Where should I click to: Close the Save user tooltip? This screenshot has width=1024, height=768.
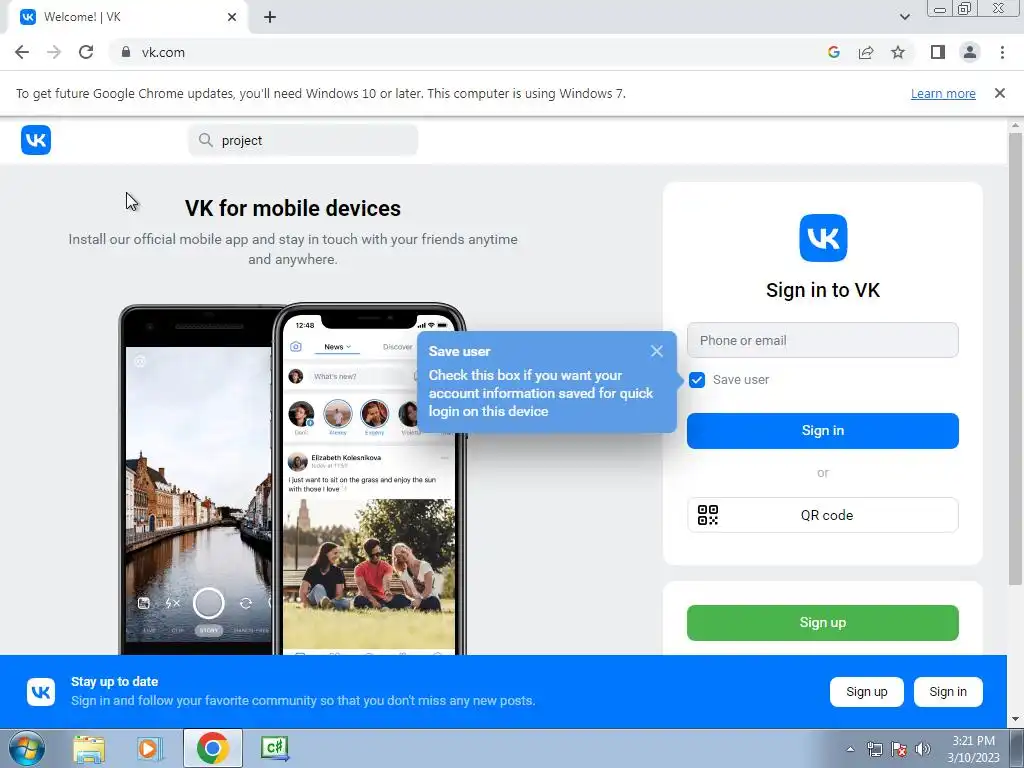657,351
